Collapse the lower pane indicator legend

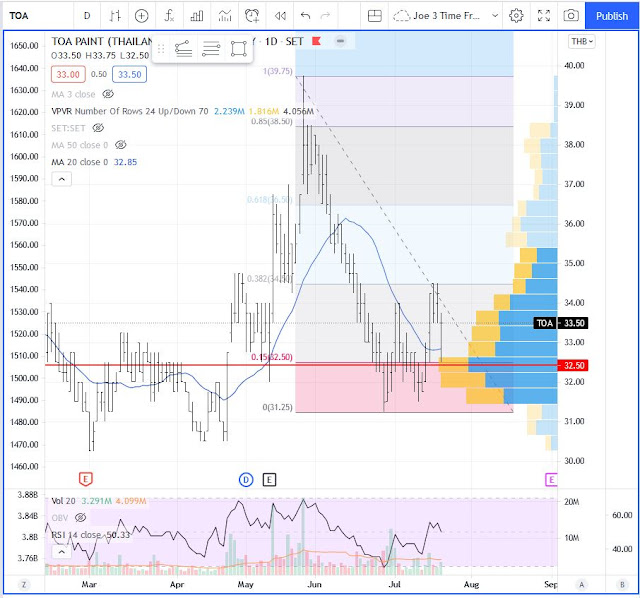[62, 552]
